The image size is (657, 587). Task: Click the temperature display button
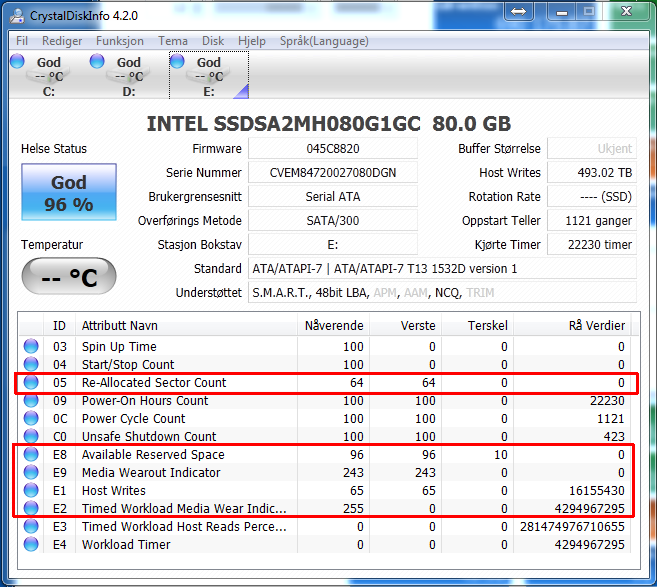pos(69,276)
